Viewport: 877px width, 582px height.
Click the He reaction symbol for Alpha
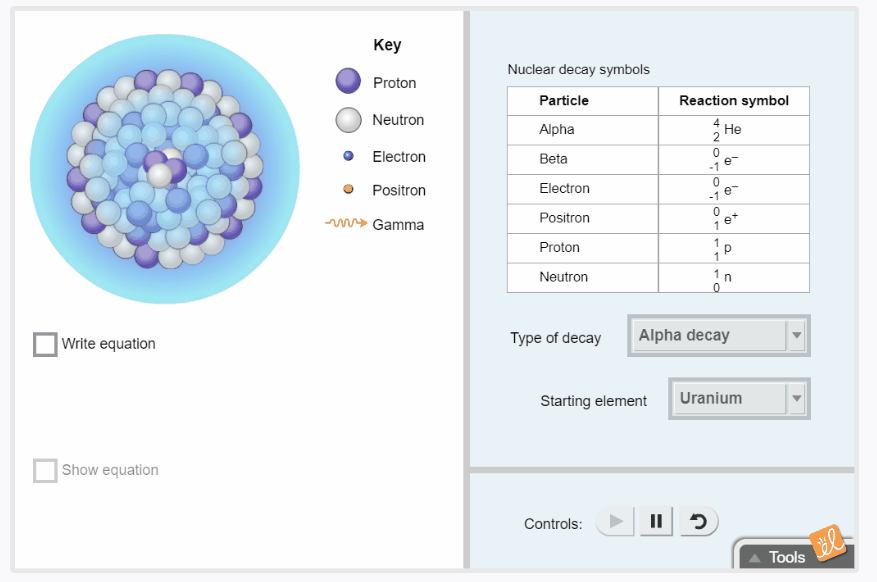pyautogui.click(x=733, y=128)
